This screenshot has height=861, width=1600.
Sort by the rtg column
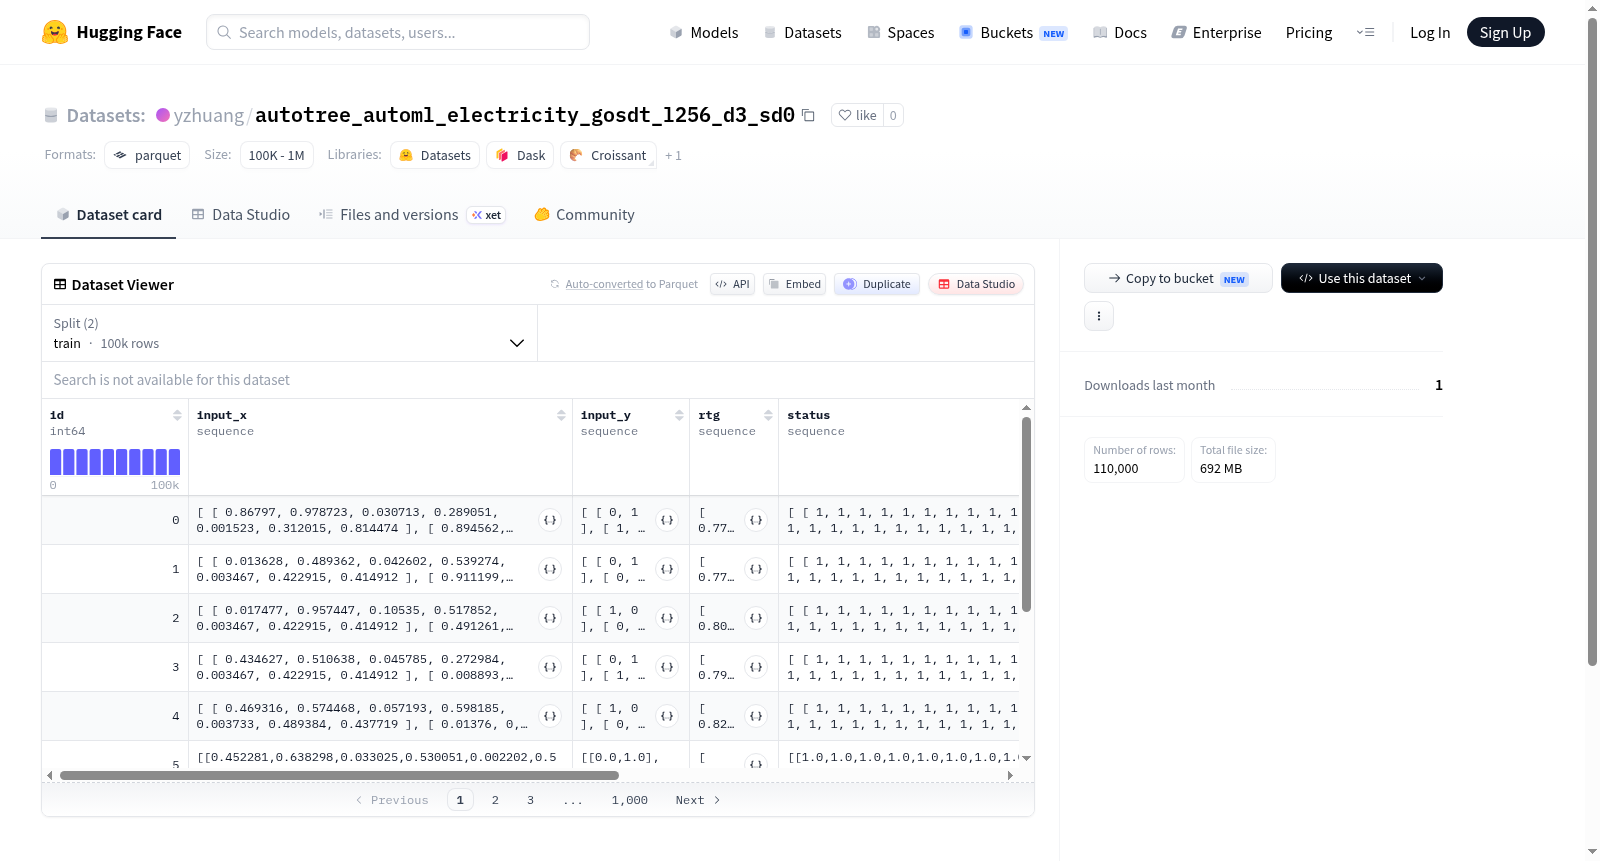[768, 415]
